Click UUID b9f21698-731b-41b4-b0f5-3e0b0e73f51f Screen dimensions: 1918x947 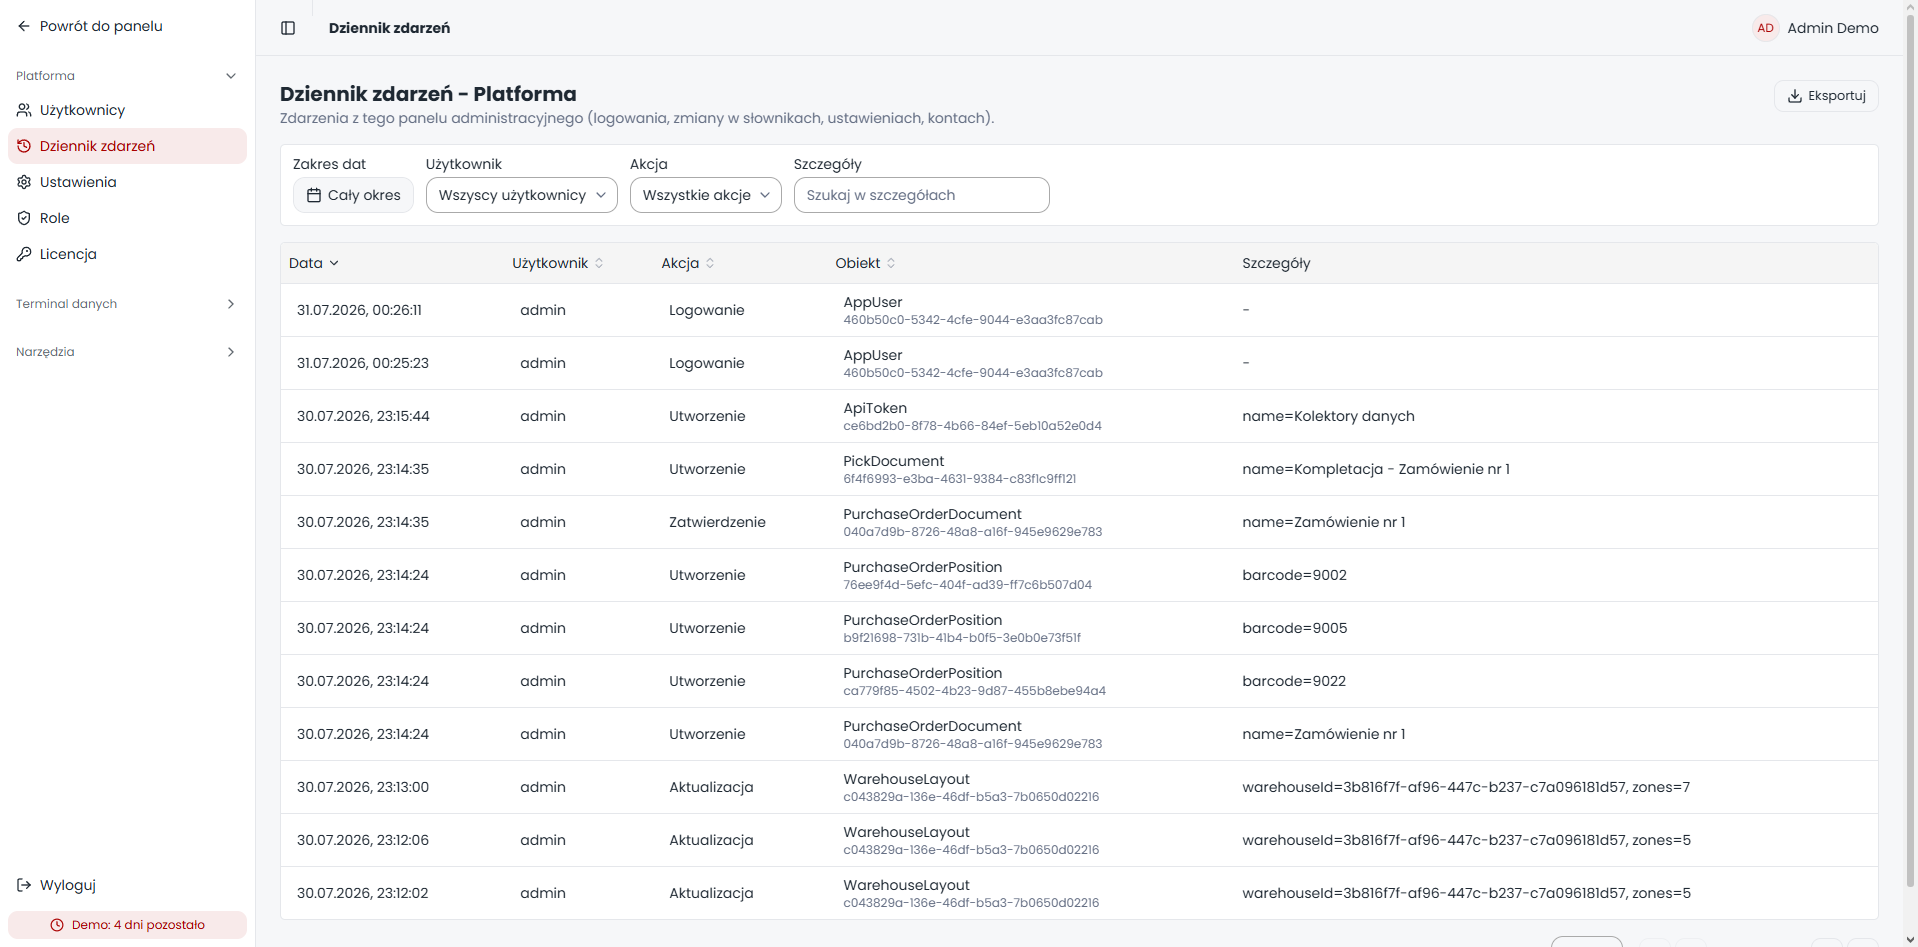(962, 638)
